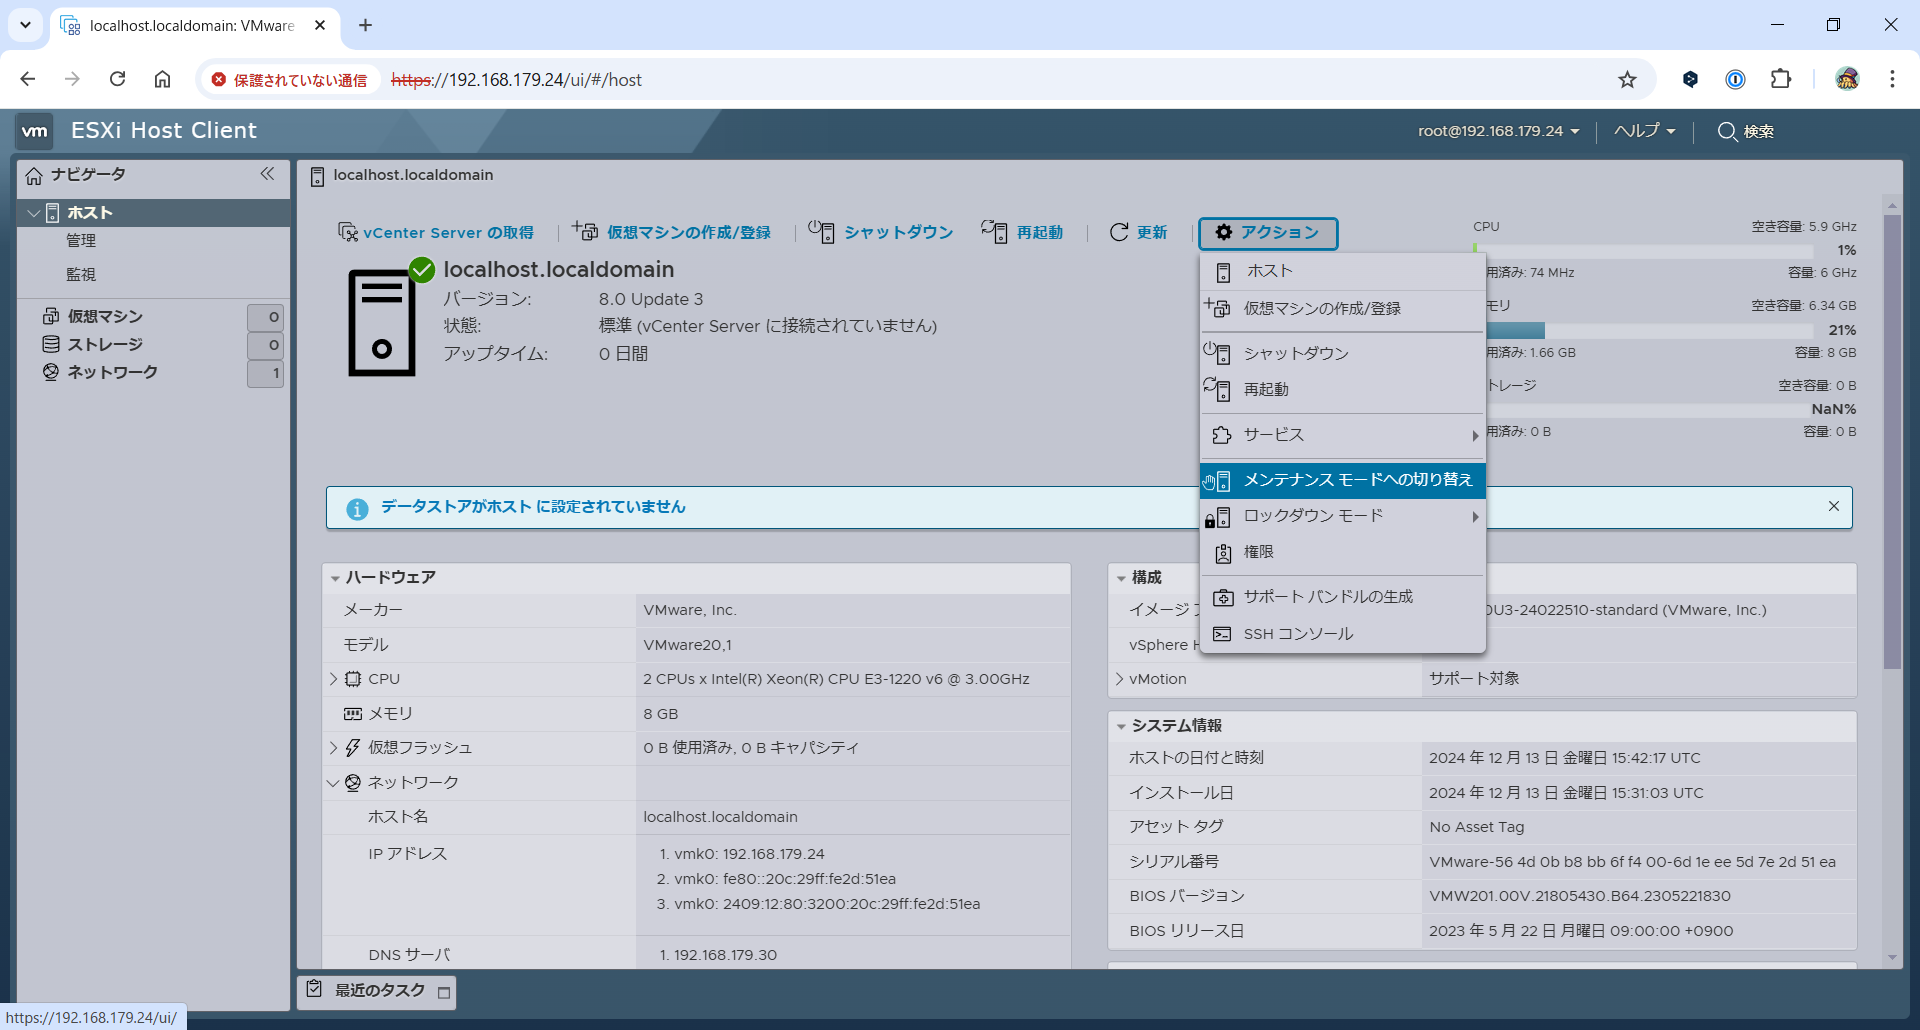Screen dimensions: 1920x1030
Task: Click the vCenter Server 取得 icon
Action: coord(347,232)
